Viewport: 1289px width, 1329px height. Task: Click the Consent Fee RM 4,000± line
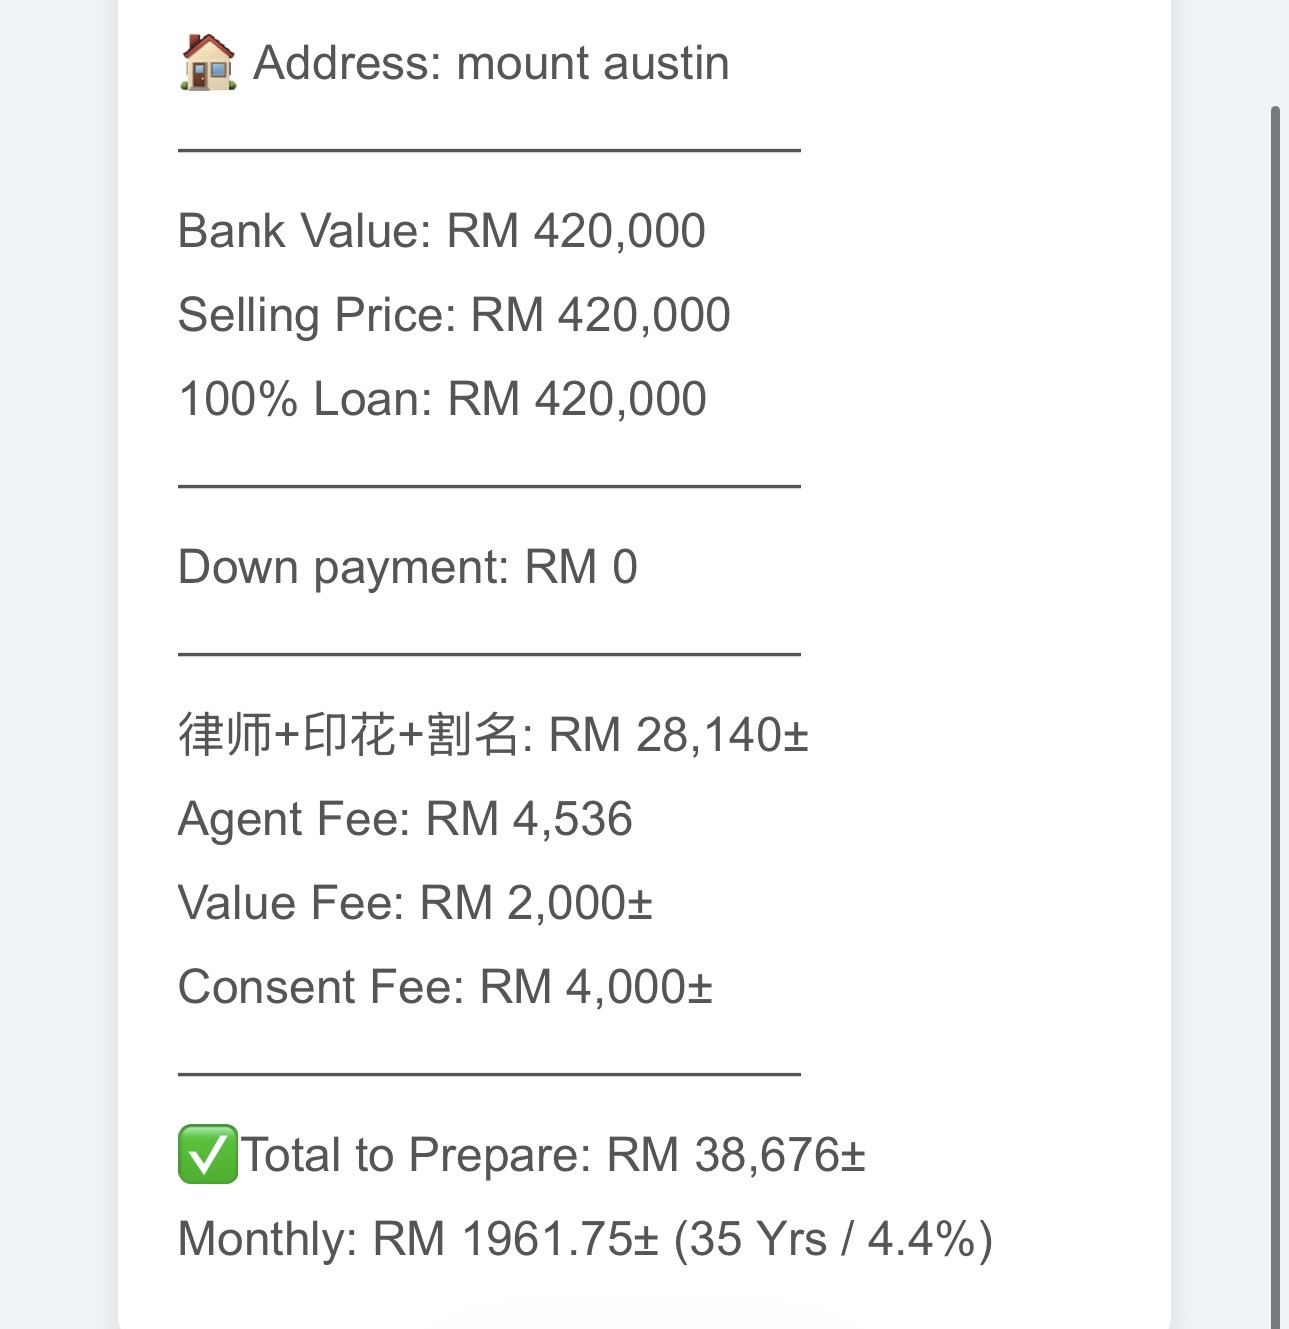pos(444,987)
